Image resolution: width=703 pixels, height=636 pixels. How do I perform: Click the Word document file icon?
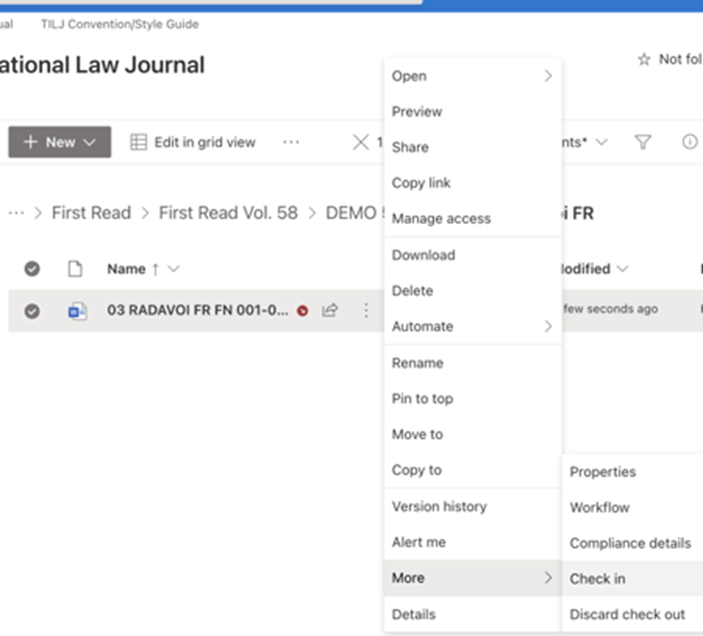tap(77, 311)
